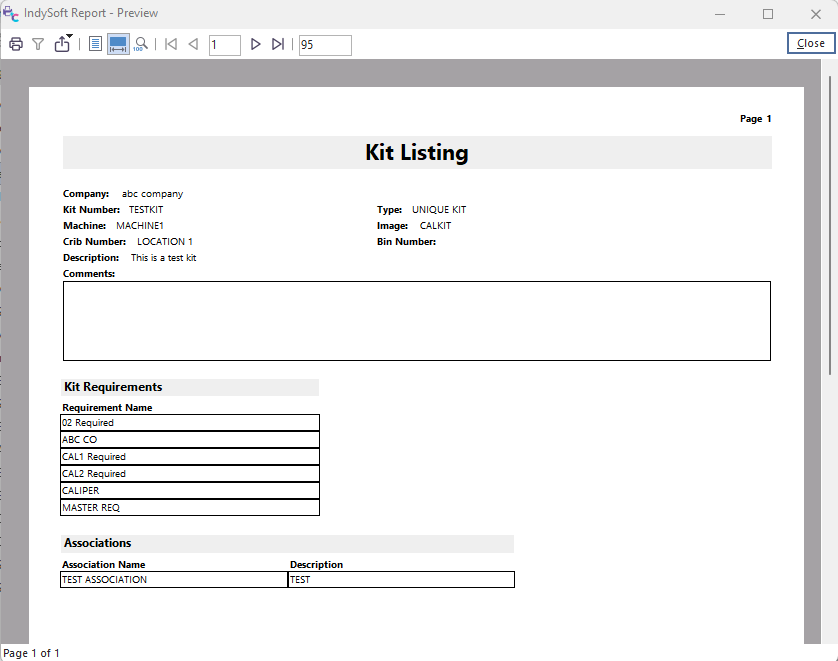Click the page number input field
838x661 pixels.
tap(224, 45)
